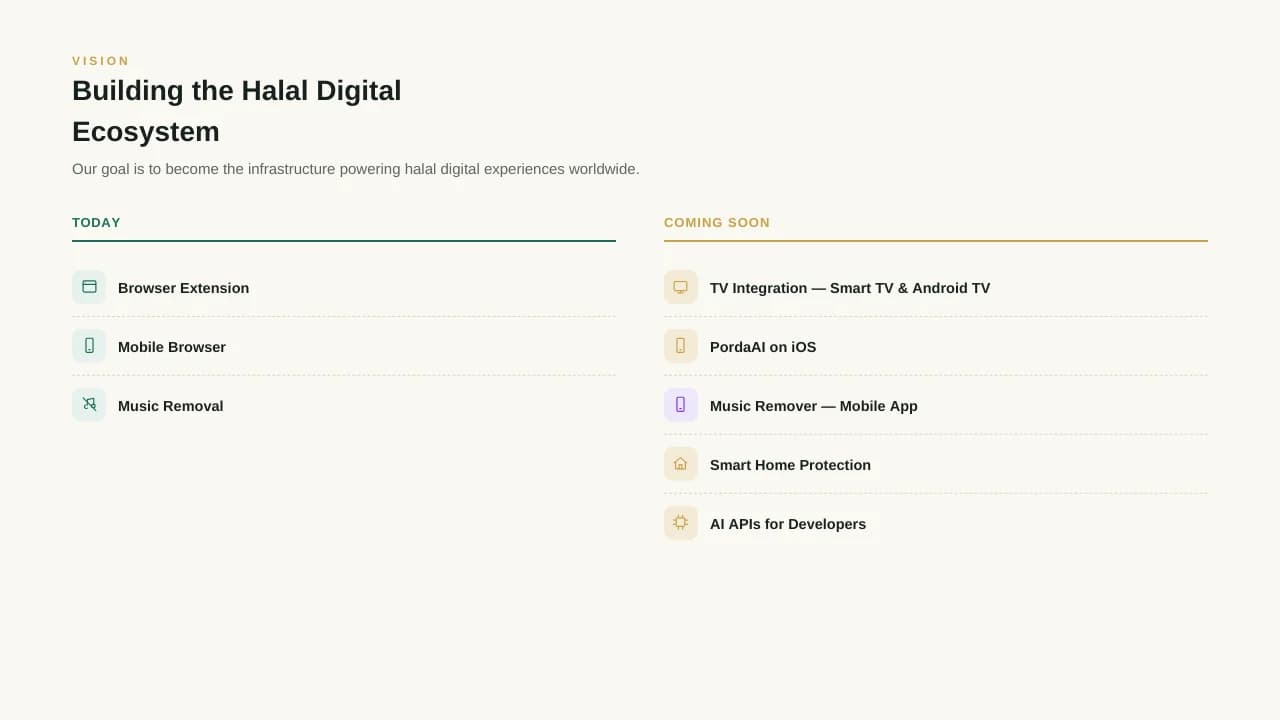Viewport: 1280px width, 720px height.
Task: Click the VISION section label
Action: 101,61
